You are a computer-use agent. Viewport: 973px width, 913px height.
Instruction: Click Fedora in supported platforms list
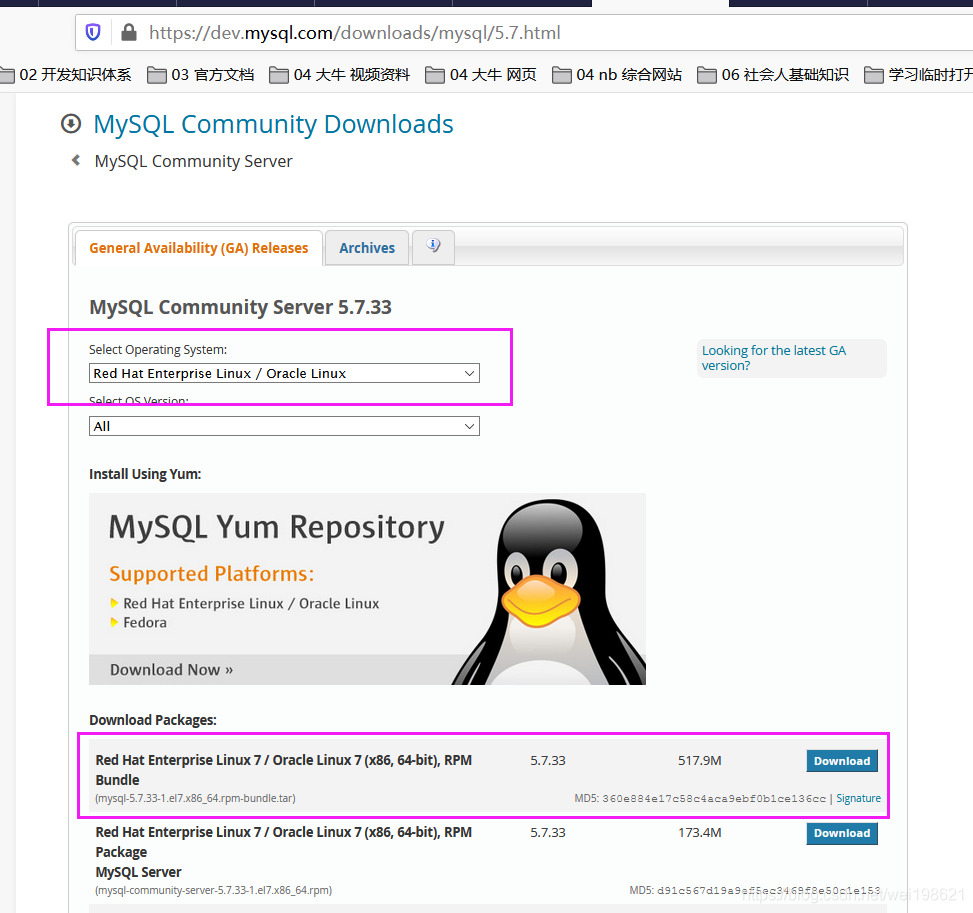[x=145, y=623]
